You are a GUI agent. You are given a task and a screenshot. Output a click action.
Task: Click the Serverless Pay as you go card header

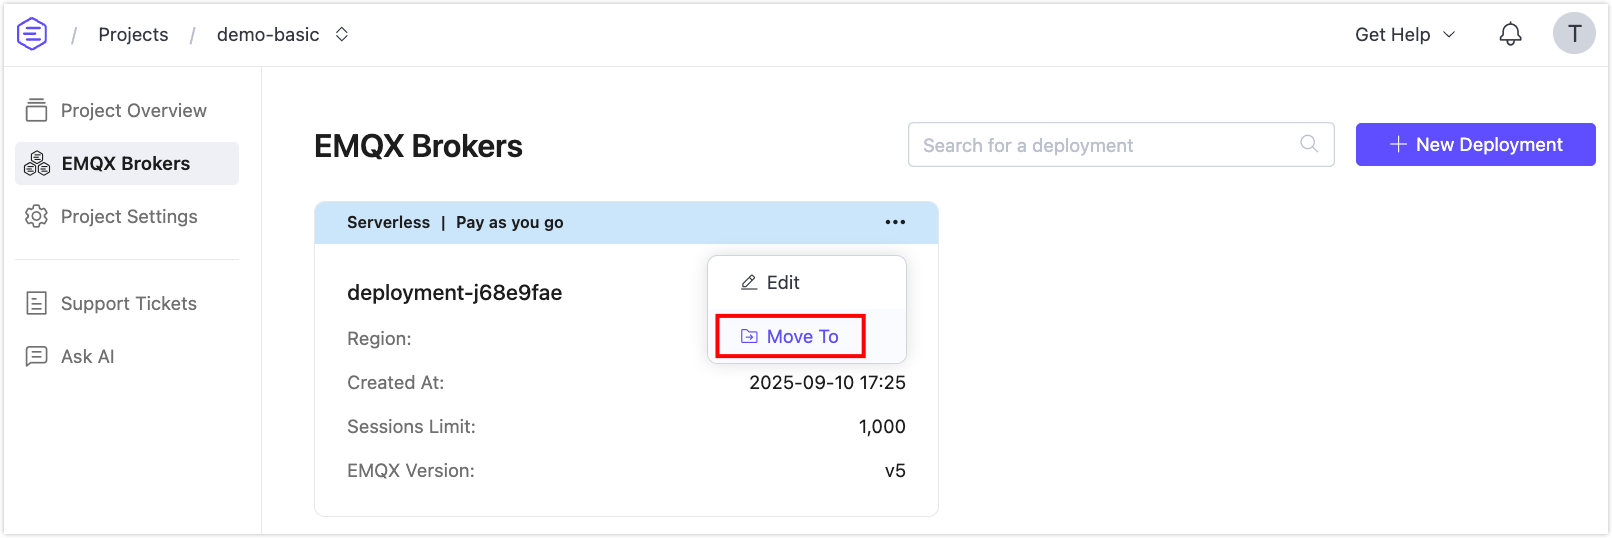point(600,222)
